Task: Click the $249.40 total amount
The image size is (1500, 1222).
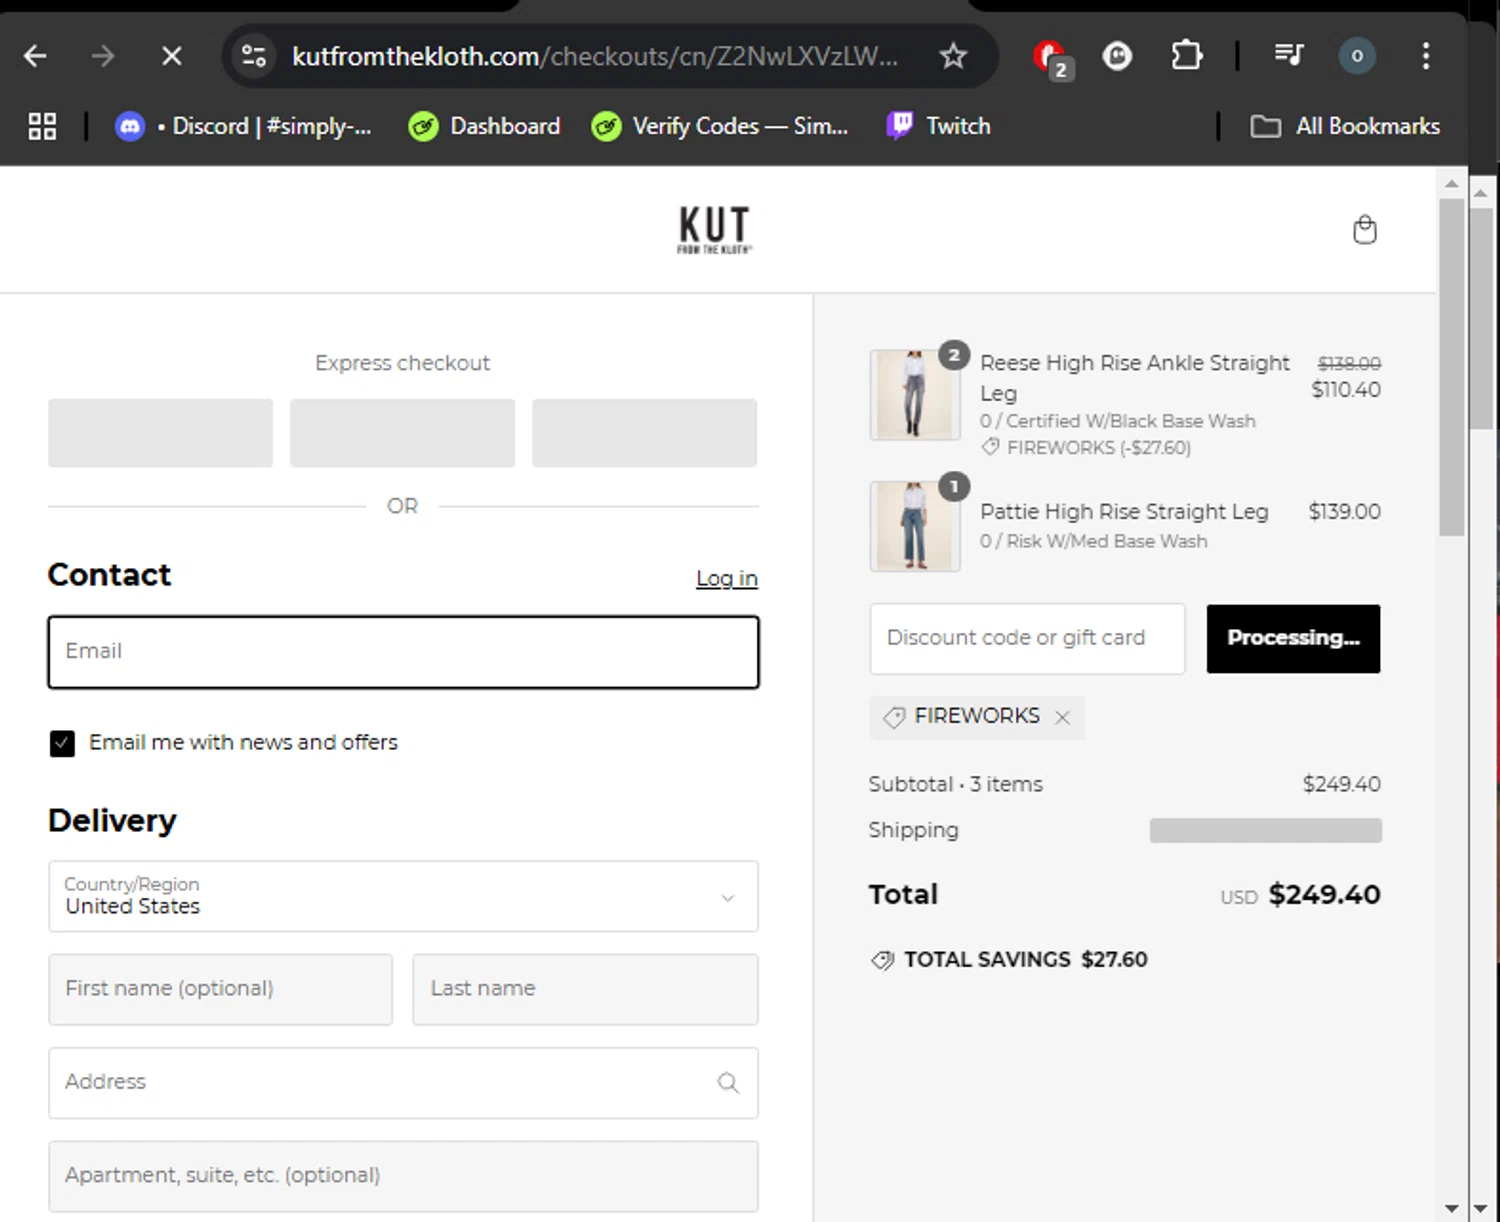Action: 1324,894
